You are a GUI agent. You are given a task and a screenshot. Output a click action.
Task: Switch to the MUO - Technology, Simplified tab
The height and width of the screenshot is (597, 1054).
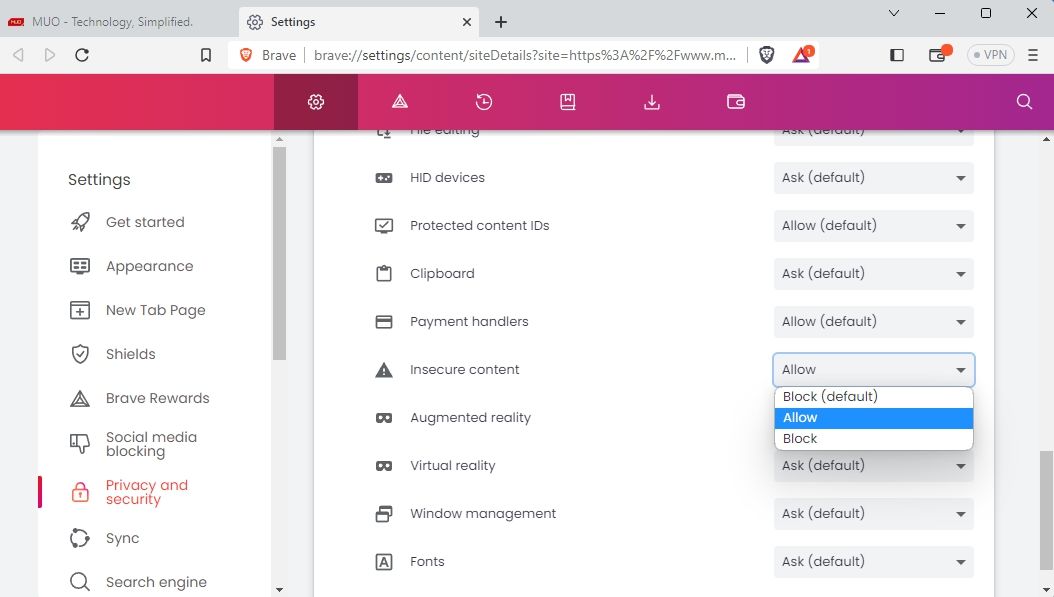coord(110,22)
